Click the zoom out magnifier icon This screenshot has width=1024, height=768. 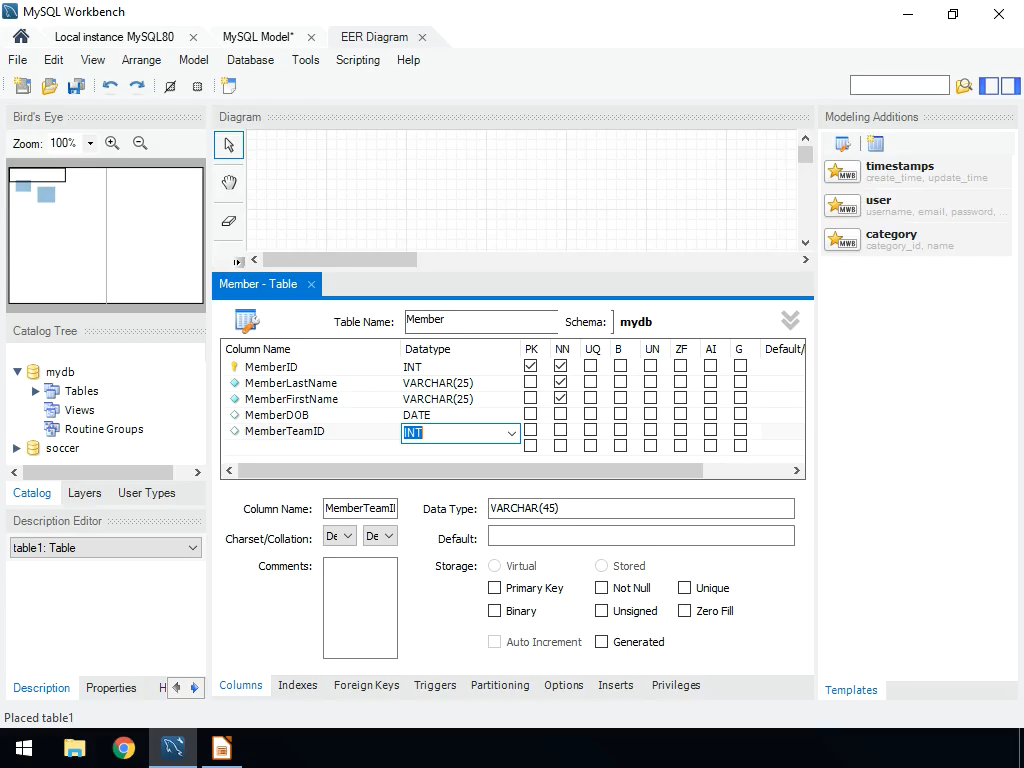[140, 143]
